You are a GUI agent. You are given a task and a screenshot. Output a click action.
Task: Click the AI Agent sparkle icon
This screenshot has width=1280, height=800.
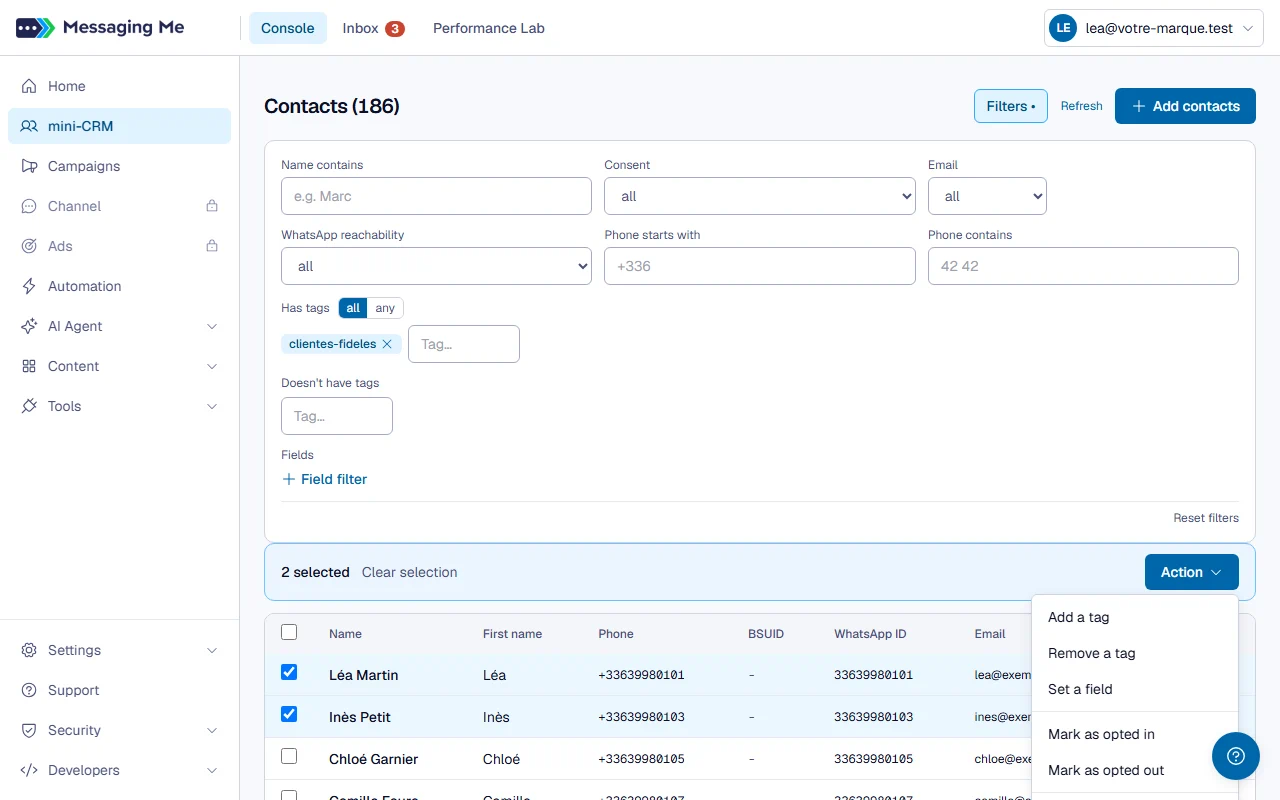point(29,326)
